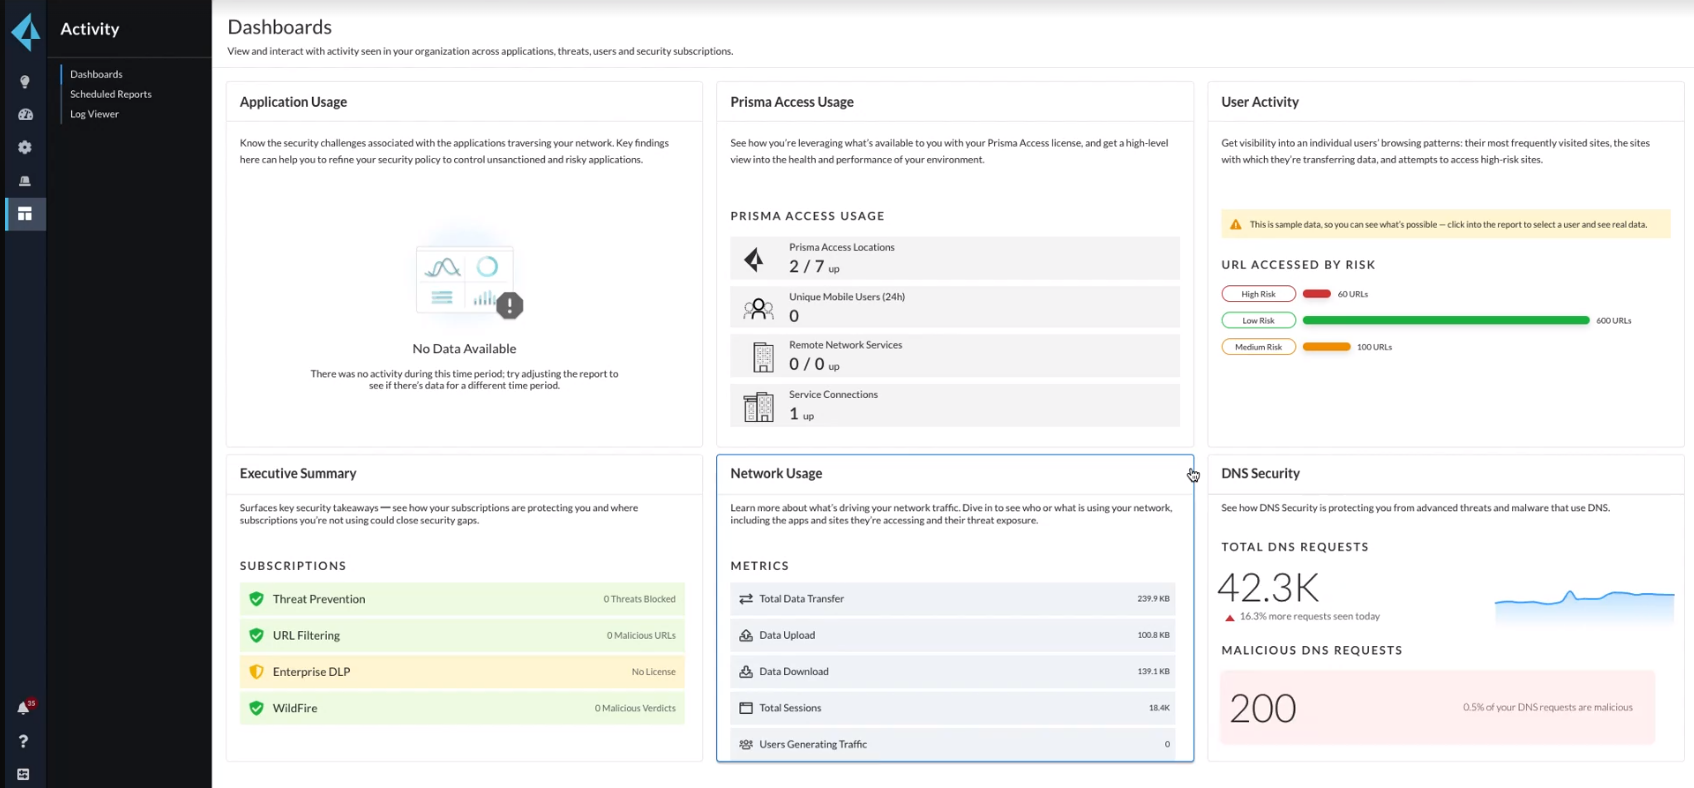Open the Log Viewer menu item
Screen dimensions: 1694x788
(94, 114)
